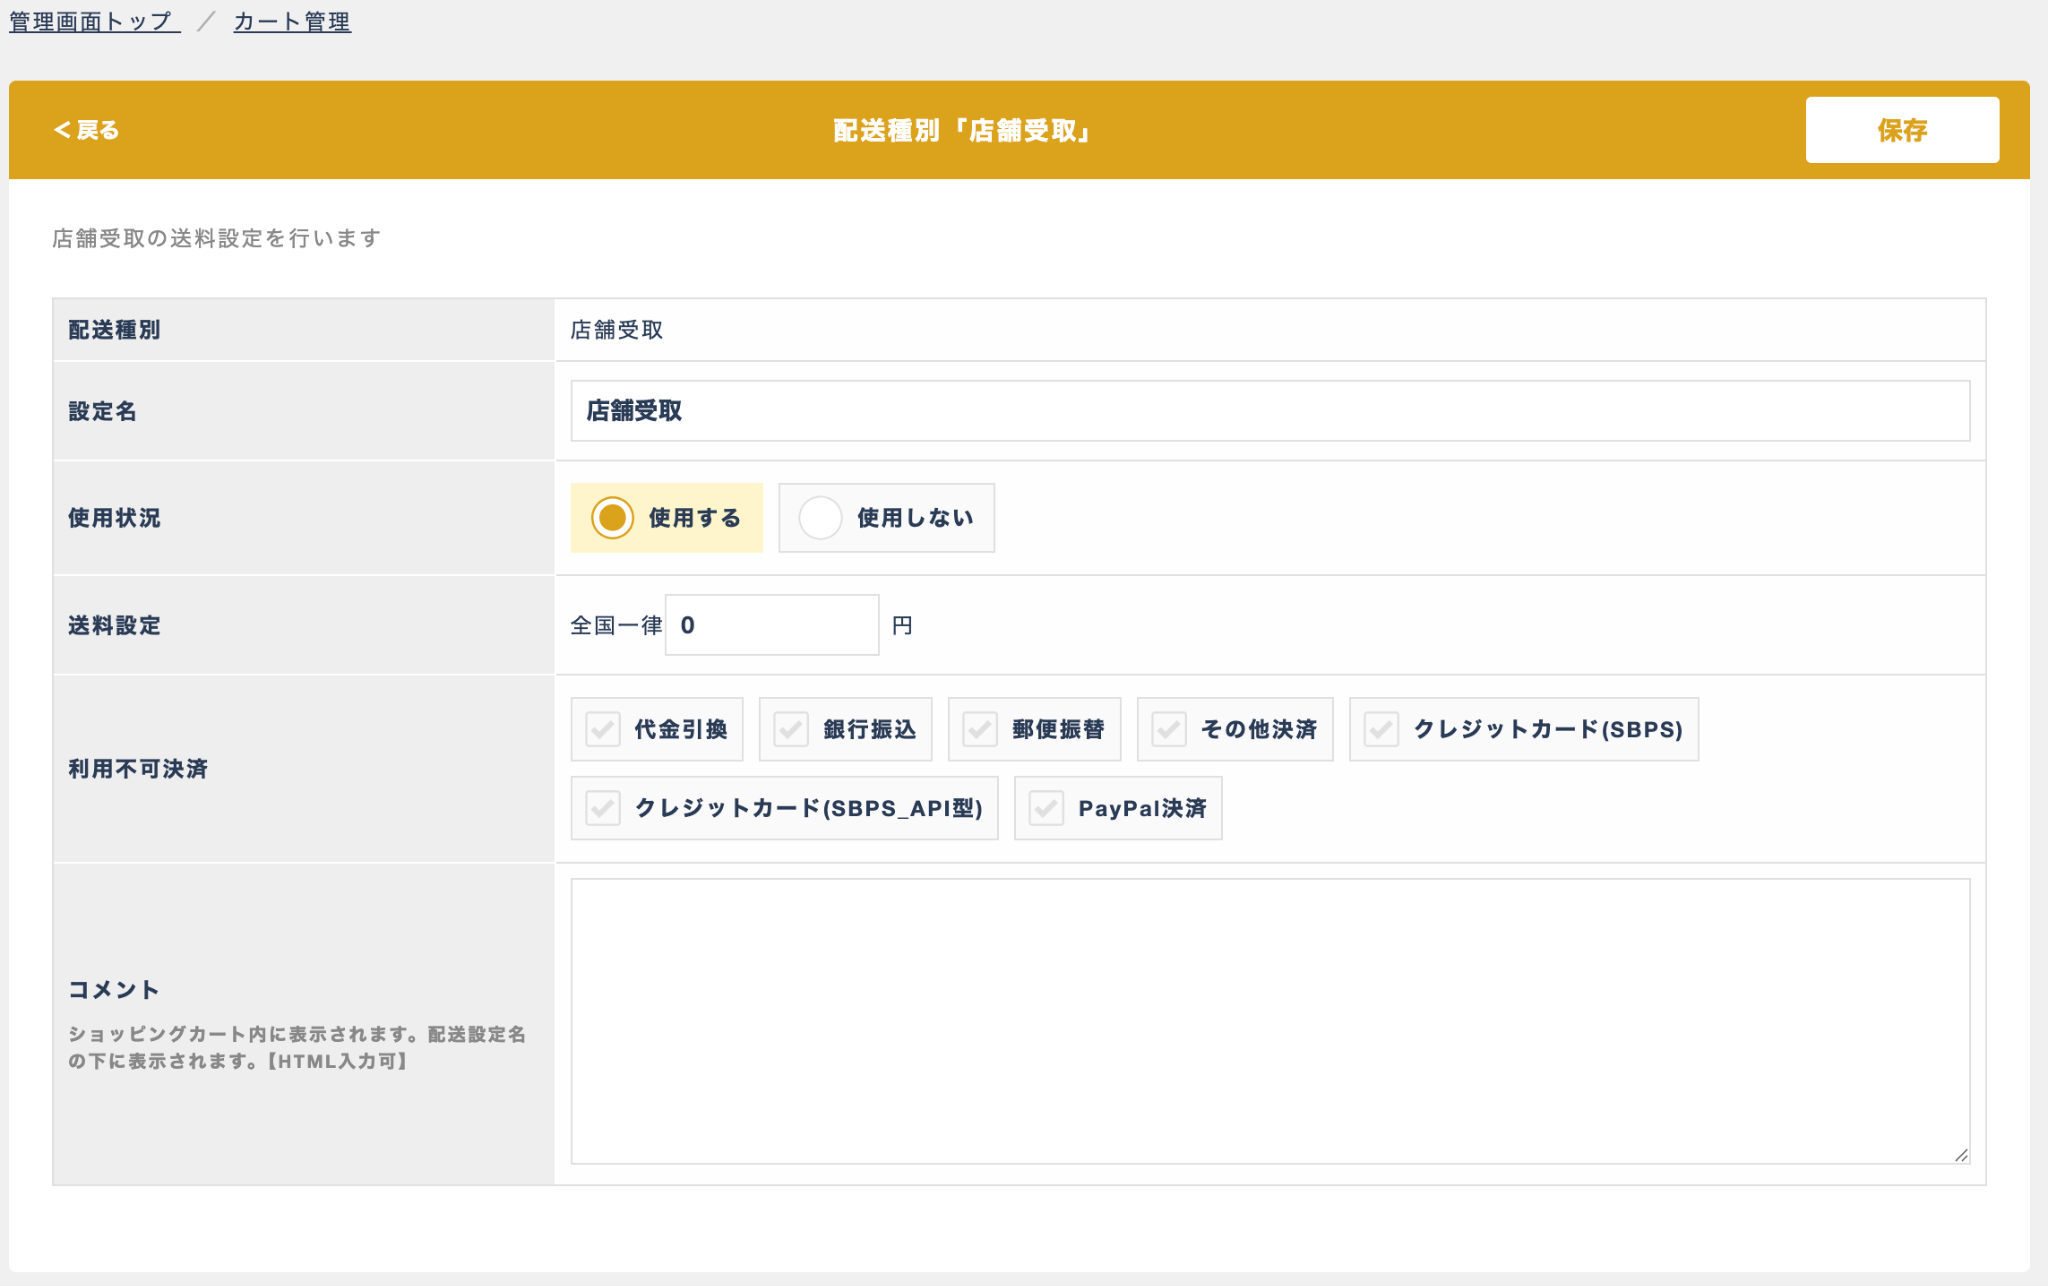2048x1286 pixels.
Task: Check the 代金引換 payment checkbox
Action: point(603,729)
